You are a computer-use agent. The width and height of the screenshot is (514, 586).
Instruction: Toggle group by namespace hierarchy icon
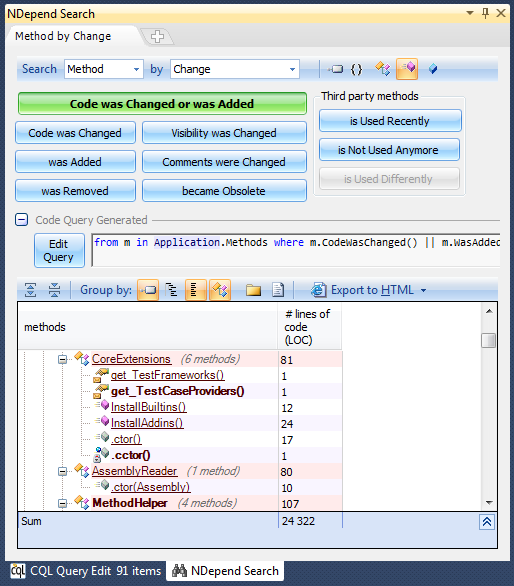(x=172, y=290)
